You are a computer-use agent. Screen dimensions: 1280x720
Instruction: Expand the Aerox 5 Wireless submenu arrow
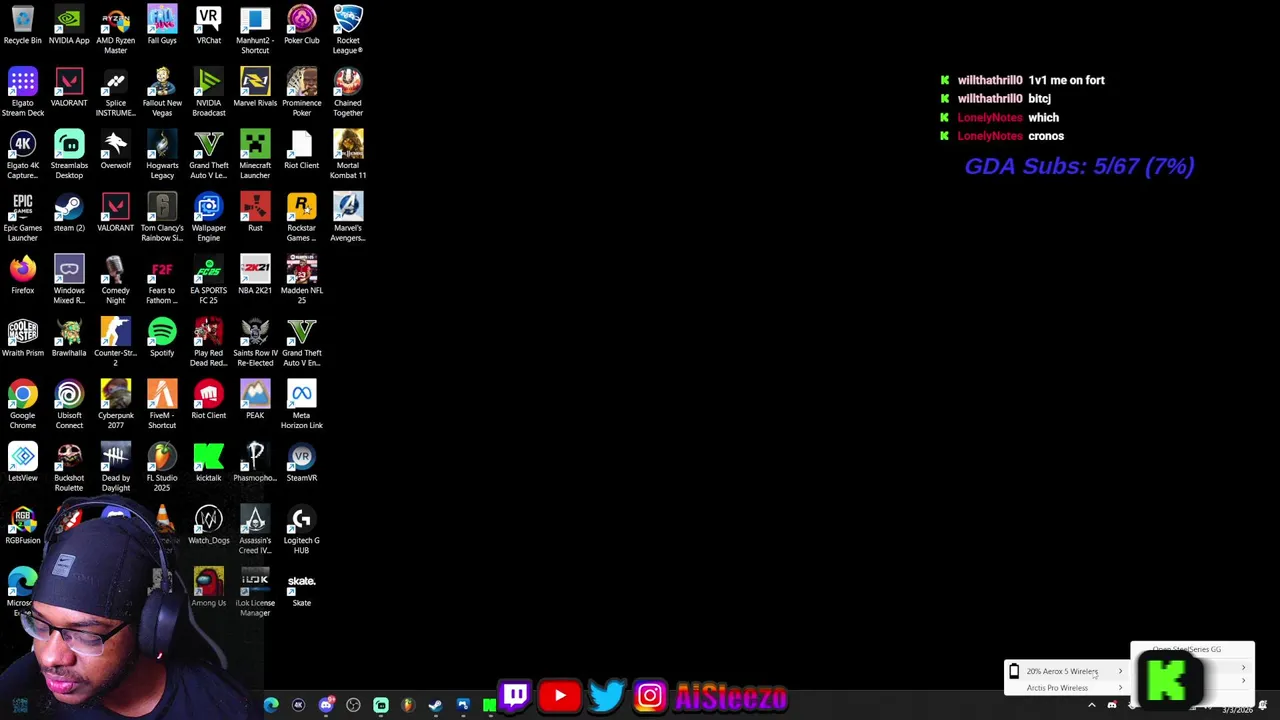1120,671
